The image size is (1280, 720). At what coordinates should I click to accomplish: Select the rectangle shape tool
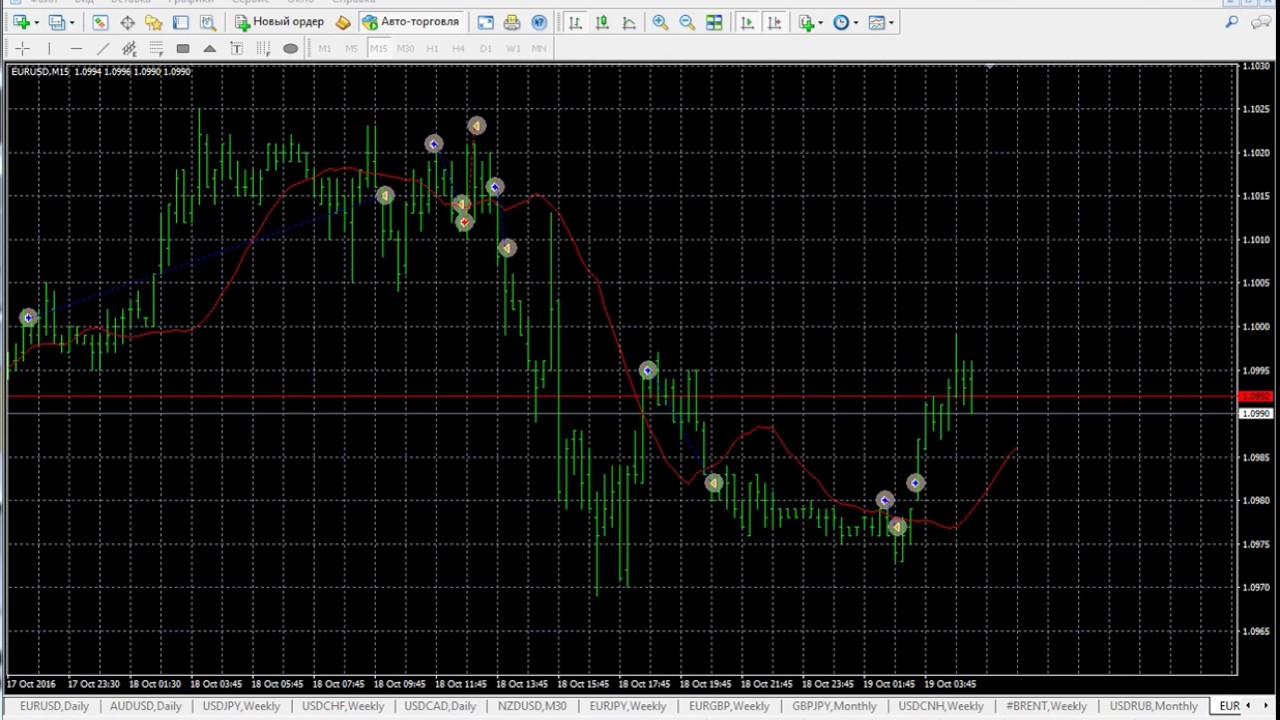click(183, 48)
